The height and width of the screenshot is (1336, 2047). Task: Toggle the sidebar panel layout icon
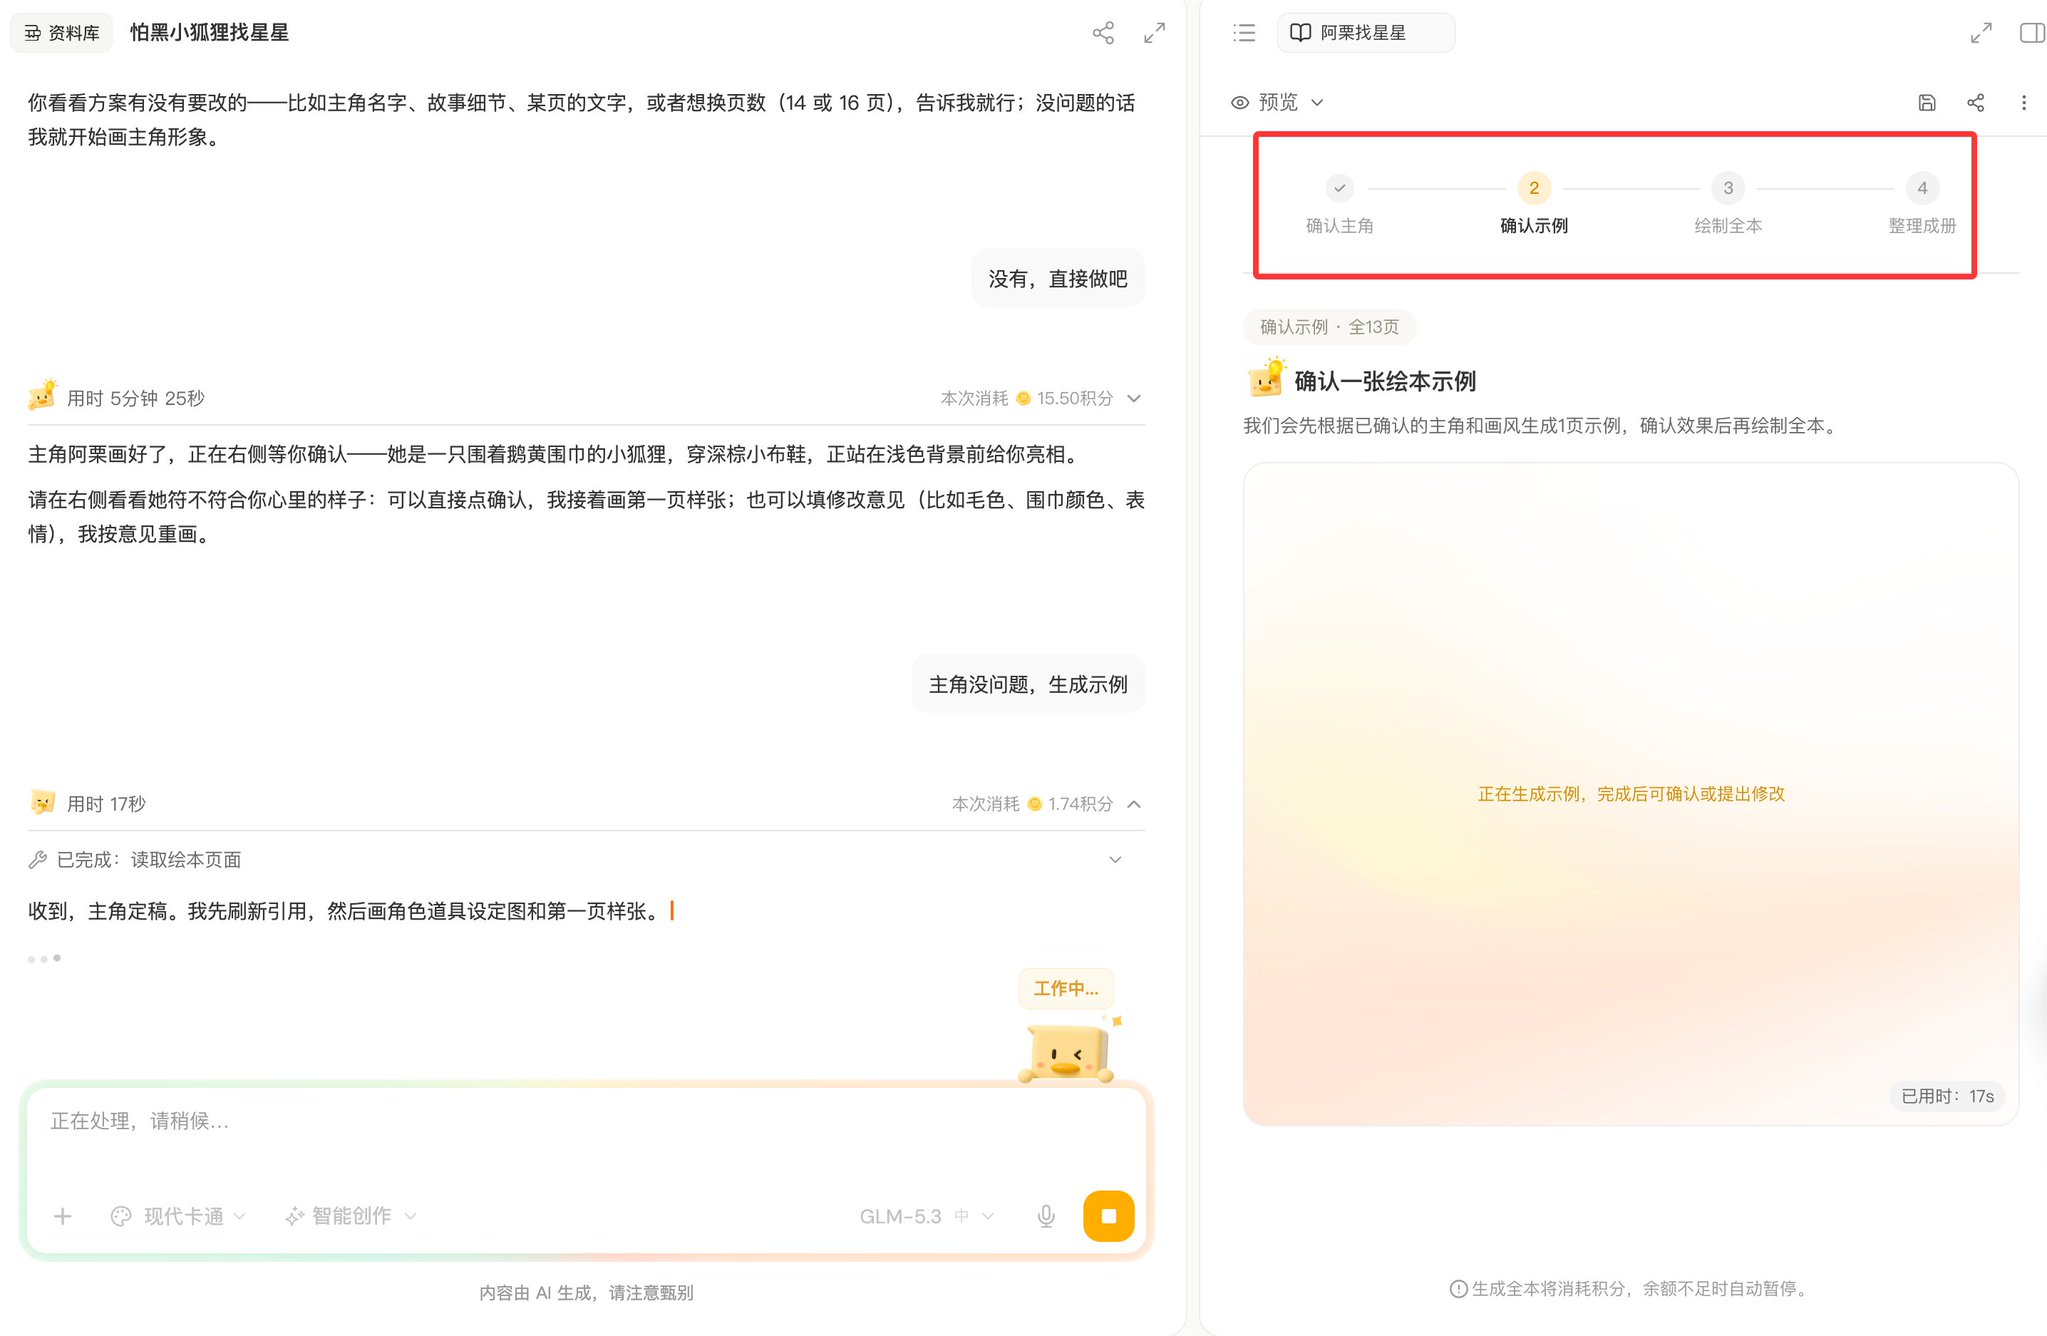tap(2031, 33)
